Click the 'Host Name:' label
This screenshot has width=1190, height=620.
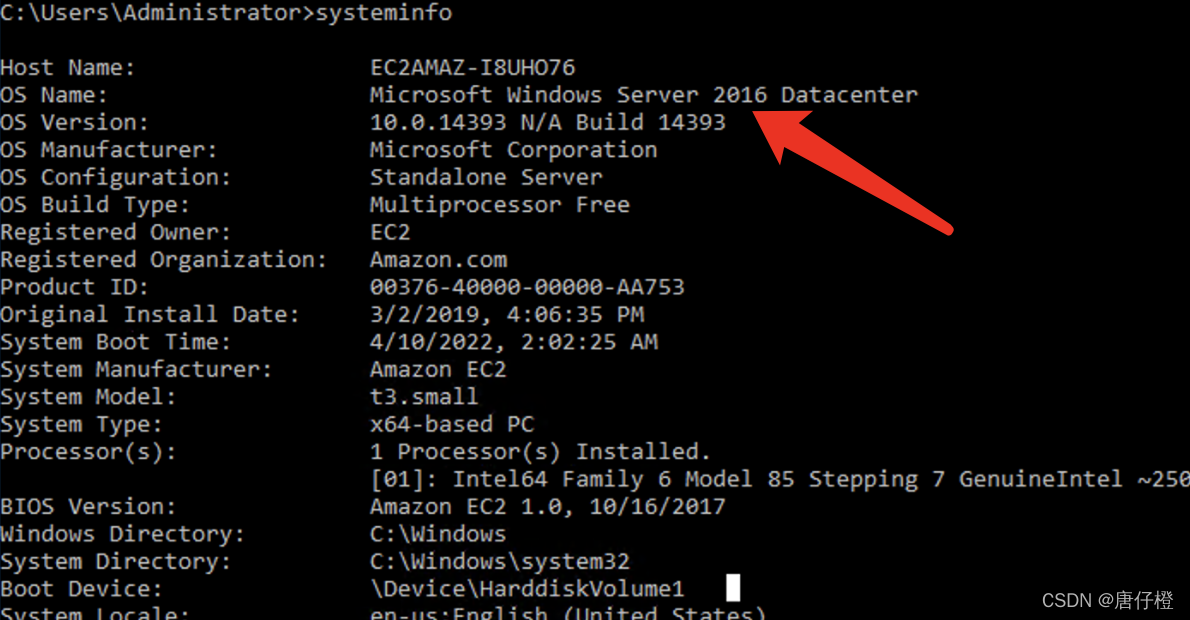[68, 68]
